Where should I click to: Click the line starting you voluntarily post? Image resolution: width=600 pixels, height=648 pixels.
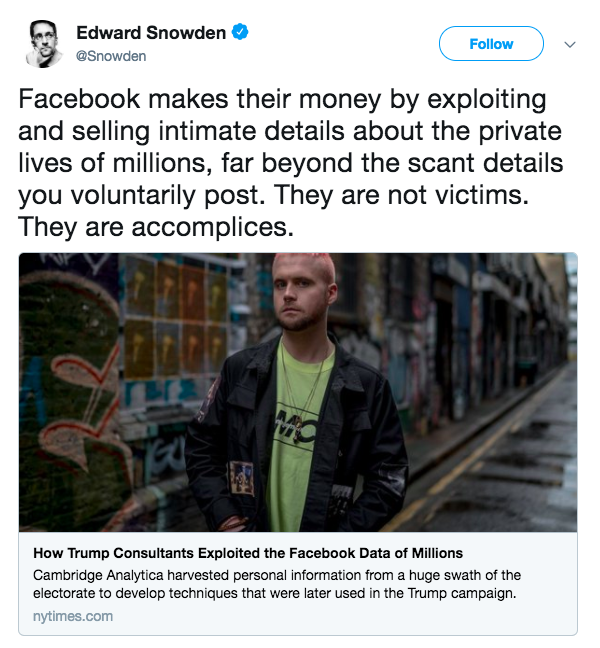coord(273,195)
